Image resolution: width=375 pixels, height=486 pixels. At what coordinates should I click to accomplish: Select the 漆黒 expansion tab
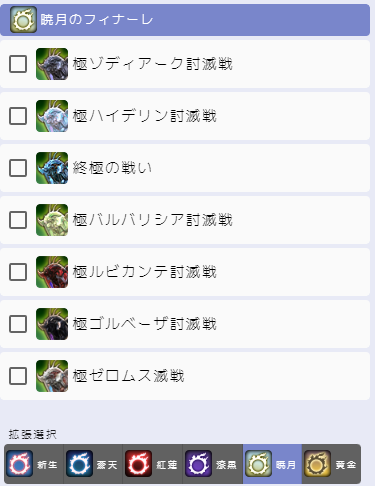tap(213, 464)
